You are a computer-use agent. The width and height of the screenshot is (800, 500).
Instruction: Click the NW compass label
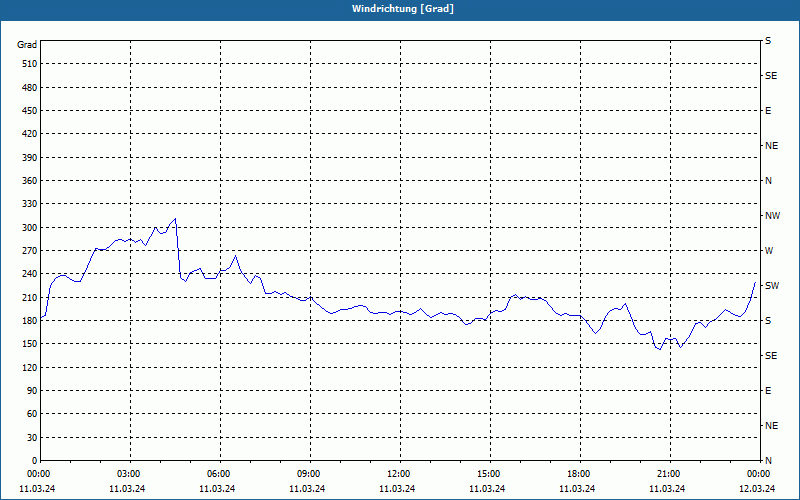coord(772,216)
